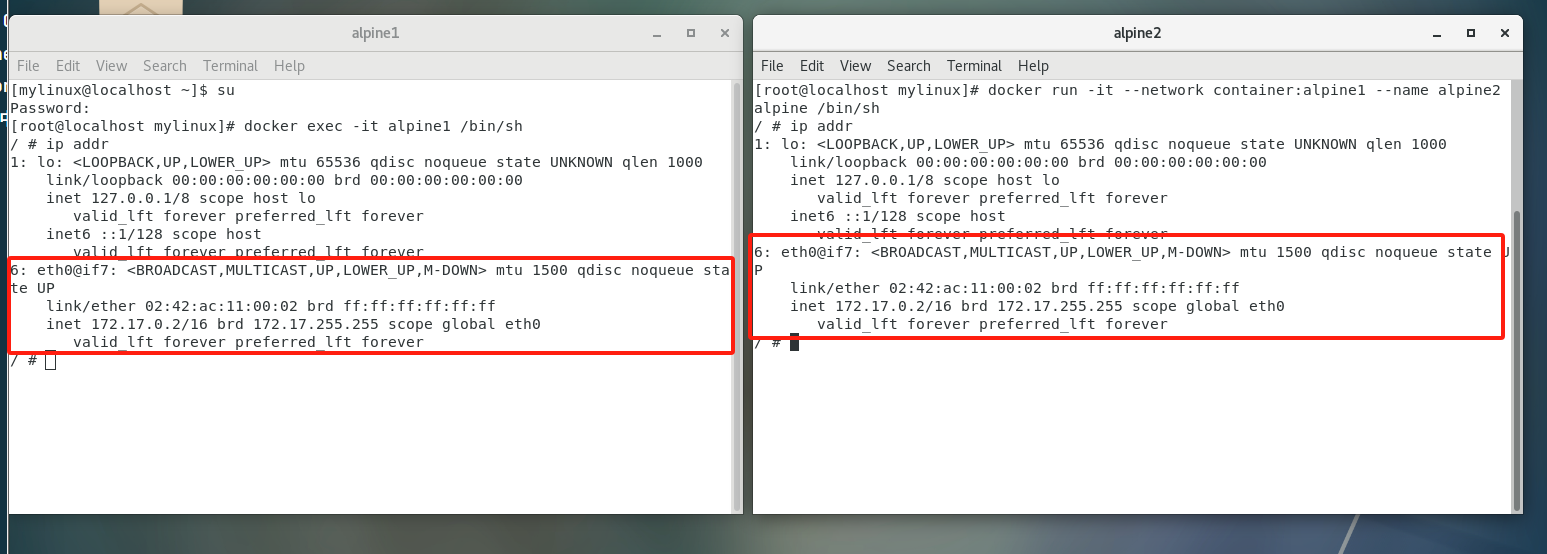Screen dimensions: 1547x554
Task: Open Search menu in alpine1 terminal
Action: (165, 66)
